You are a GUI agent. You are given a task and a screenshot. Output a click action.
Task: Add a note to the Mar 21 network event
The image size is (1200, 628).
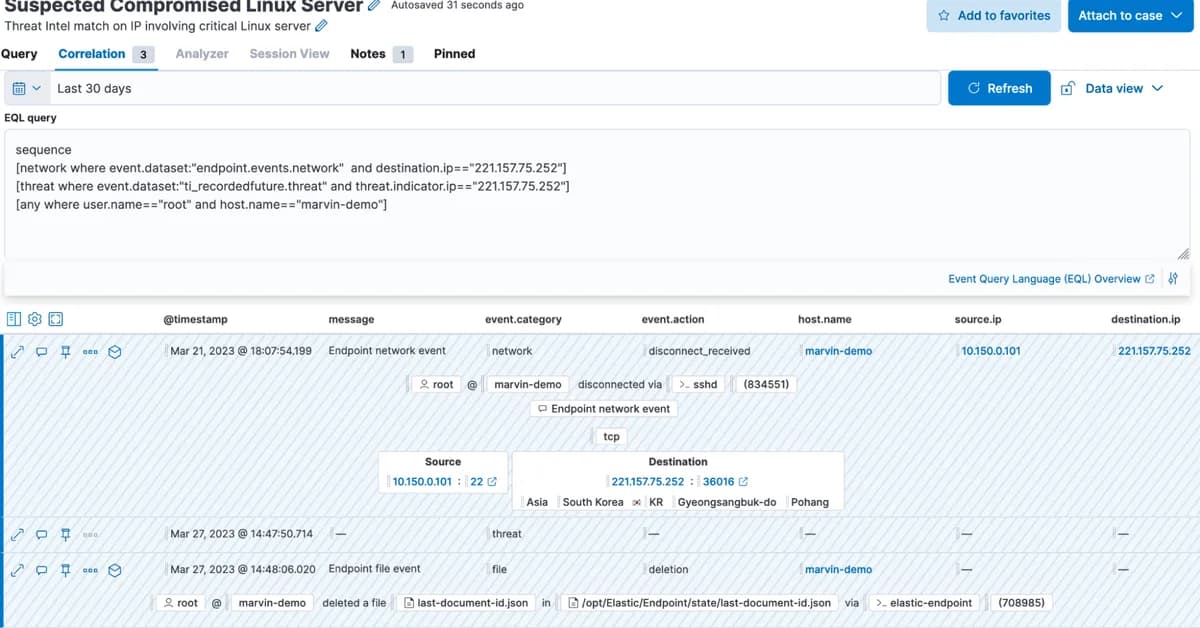(41, 351)
